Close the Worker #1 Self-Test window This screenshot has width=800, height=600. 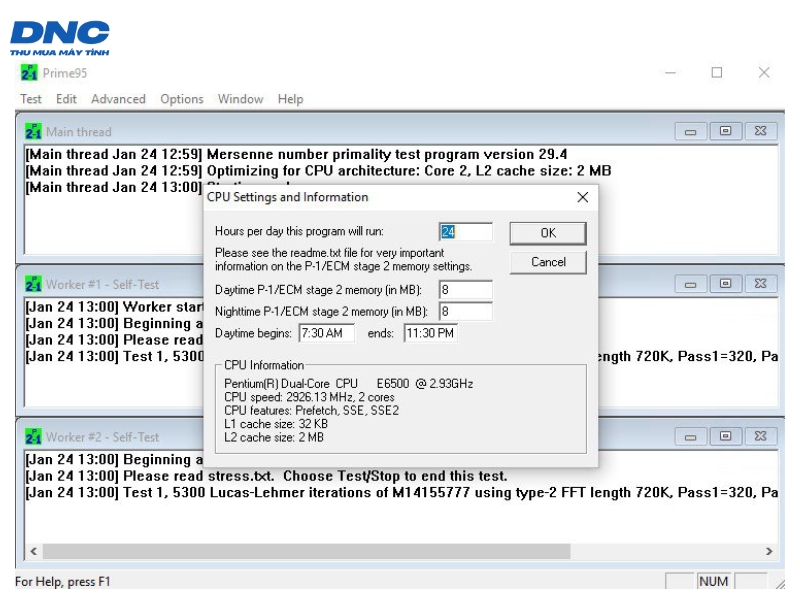click(x=760, y=284)
